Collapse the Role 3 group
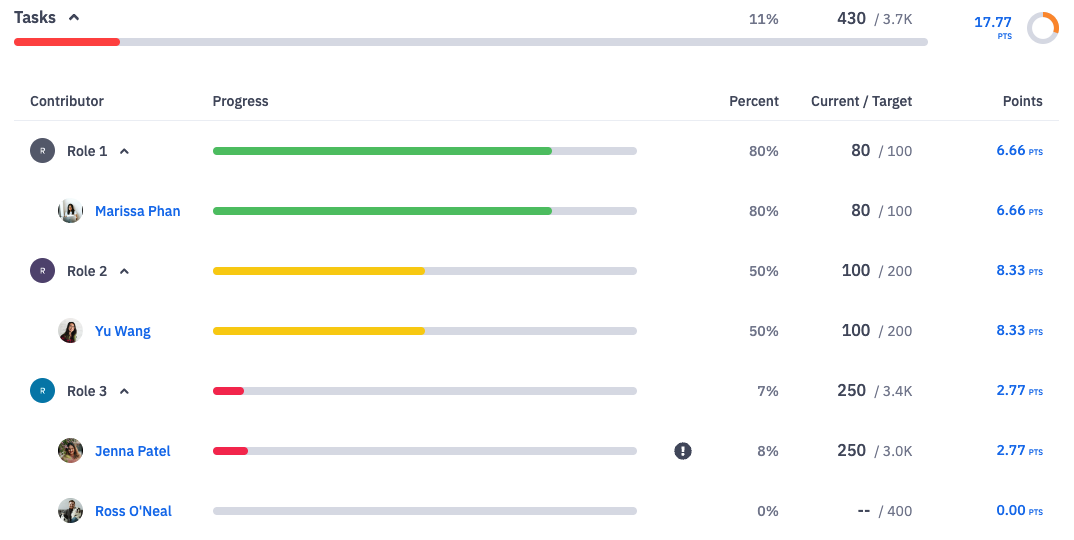Viewport: 1074px width, 540px height. pos(125,392)
